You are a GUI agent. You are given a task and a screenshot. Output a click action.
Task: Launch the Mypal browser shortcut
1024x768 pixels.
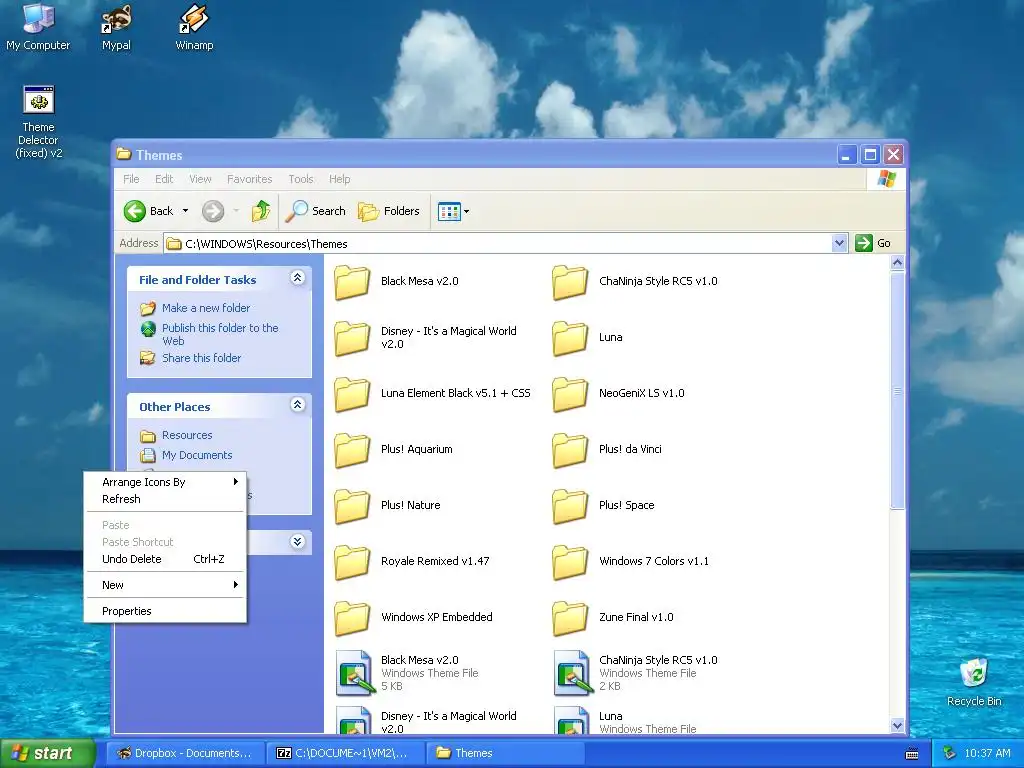click(x=116, y=26)
